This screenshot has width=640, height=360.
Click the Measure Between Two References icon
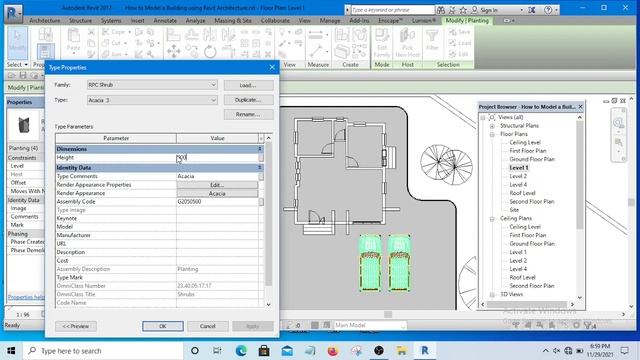316,35
